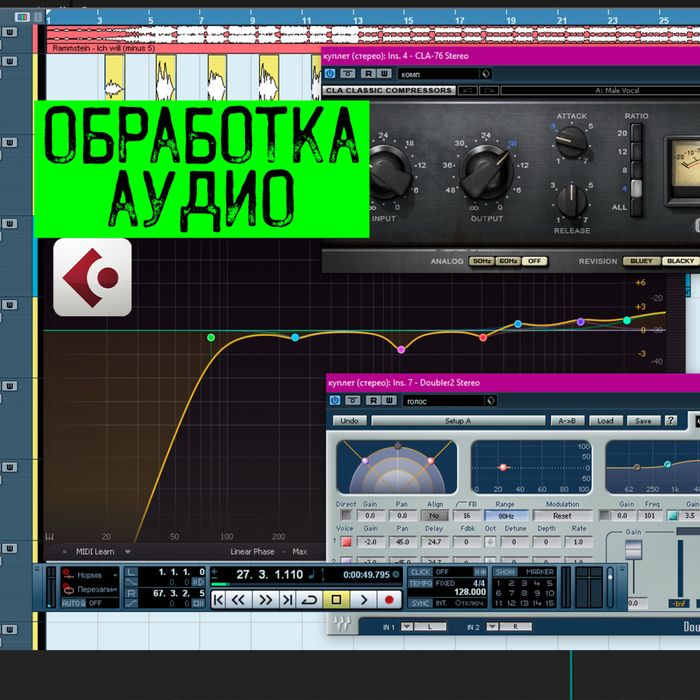Open Doubler2 'голос' preset browser icon
The width and height of the screenshot is (700, 700).
click(x=491, y=400)
